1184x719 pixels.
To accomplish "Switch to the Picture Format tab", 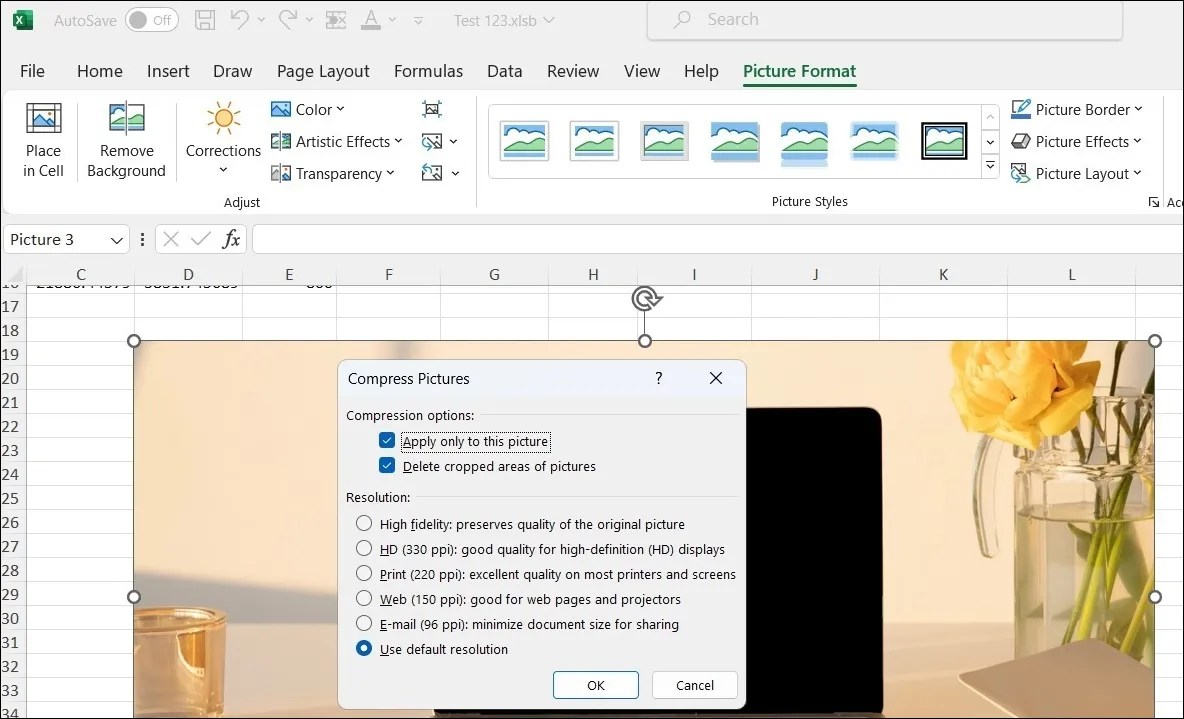I will click(x=799, y=71).
